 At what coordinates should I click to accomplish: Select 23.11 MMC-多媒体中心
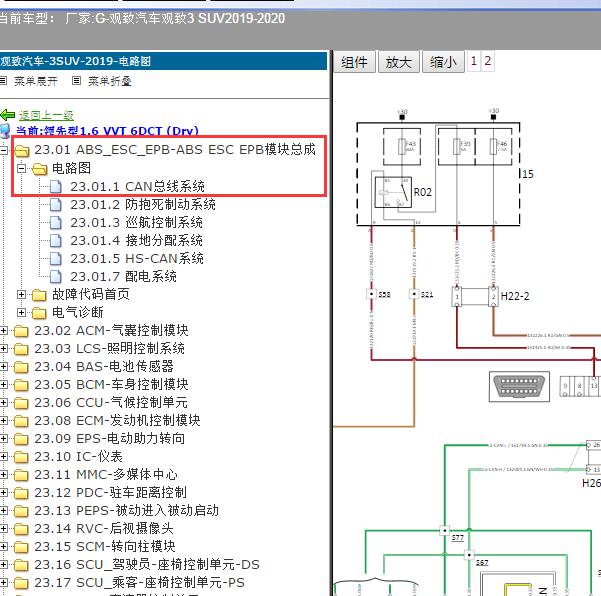pyautogui.click(x=106, y=475)
